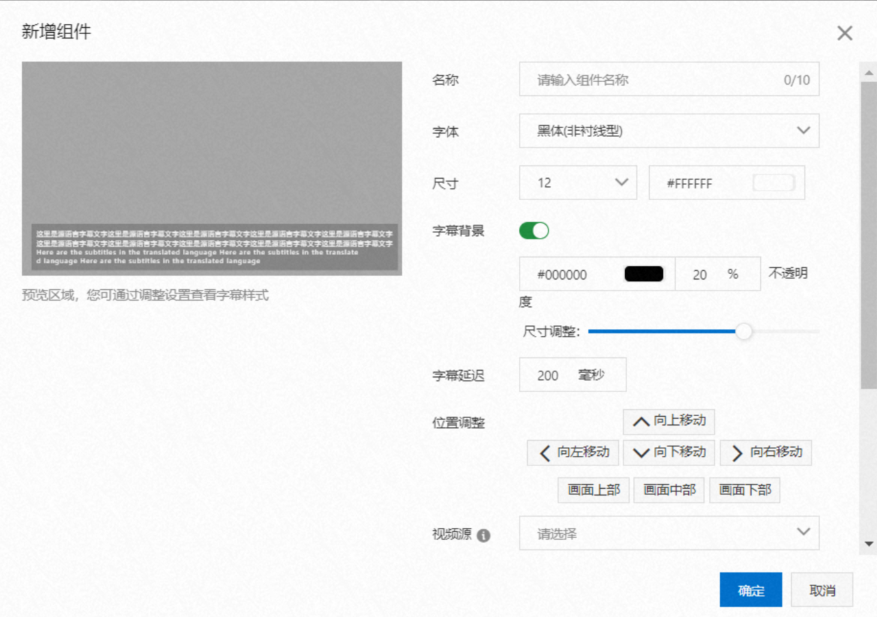Viewport: 877px width, 617px height.
Task: Select 画面中部 position option
Action: coord(668,490)
